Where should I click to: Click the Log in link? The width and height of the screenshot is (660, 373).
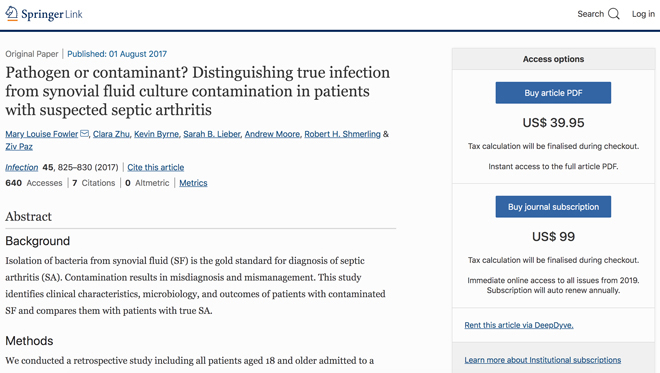pos(643,14)
